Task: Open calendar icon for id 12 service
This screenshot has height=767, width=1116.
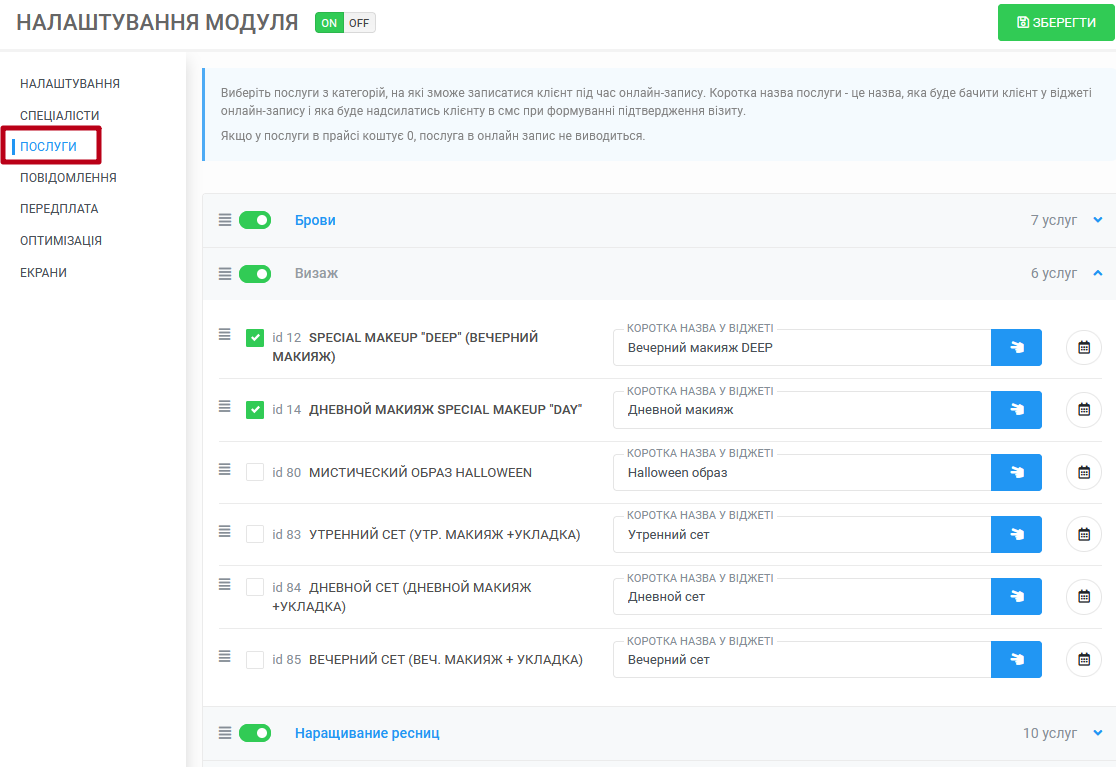Action: [1084, 347]
